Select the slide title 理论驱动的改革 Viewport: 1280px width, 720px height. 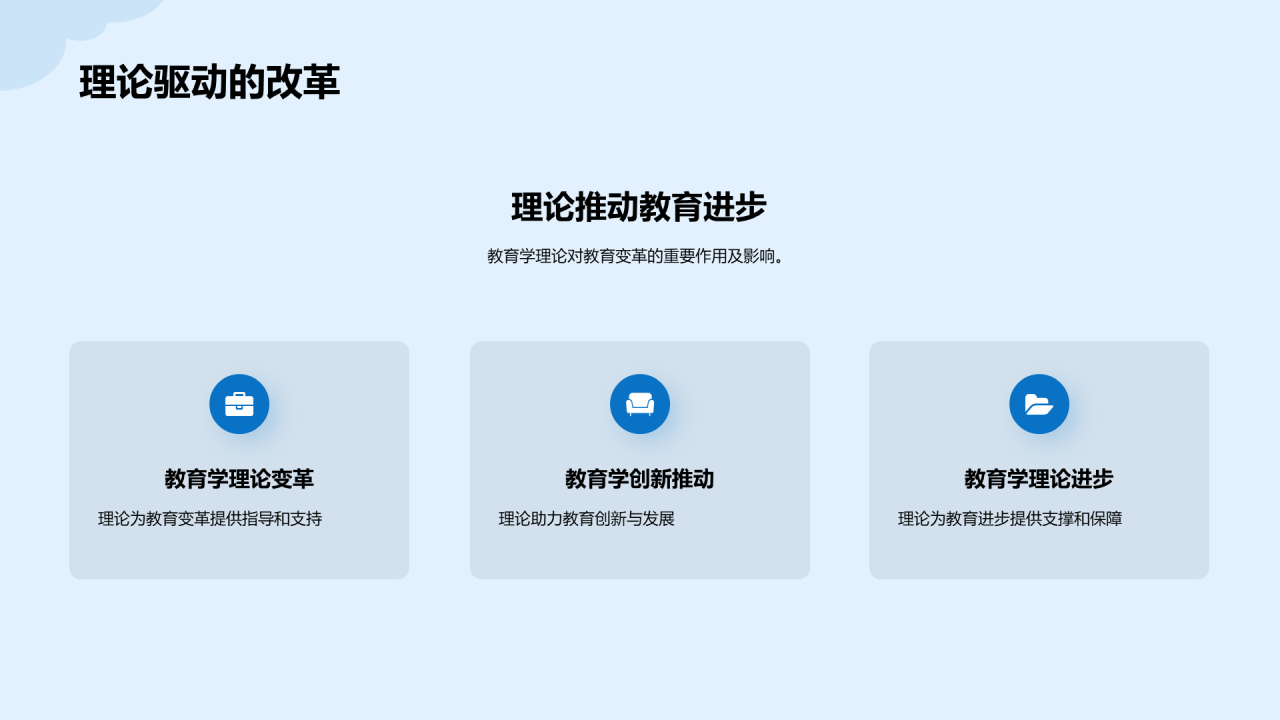(210, 83)
